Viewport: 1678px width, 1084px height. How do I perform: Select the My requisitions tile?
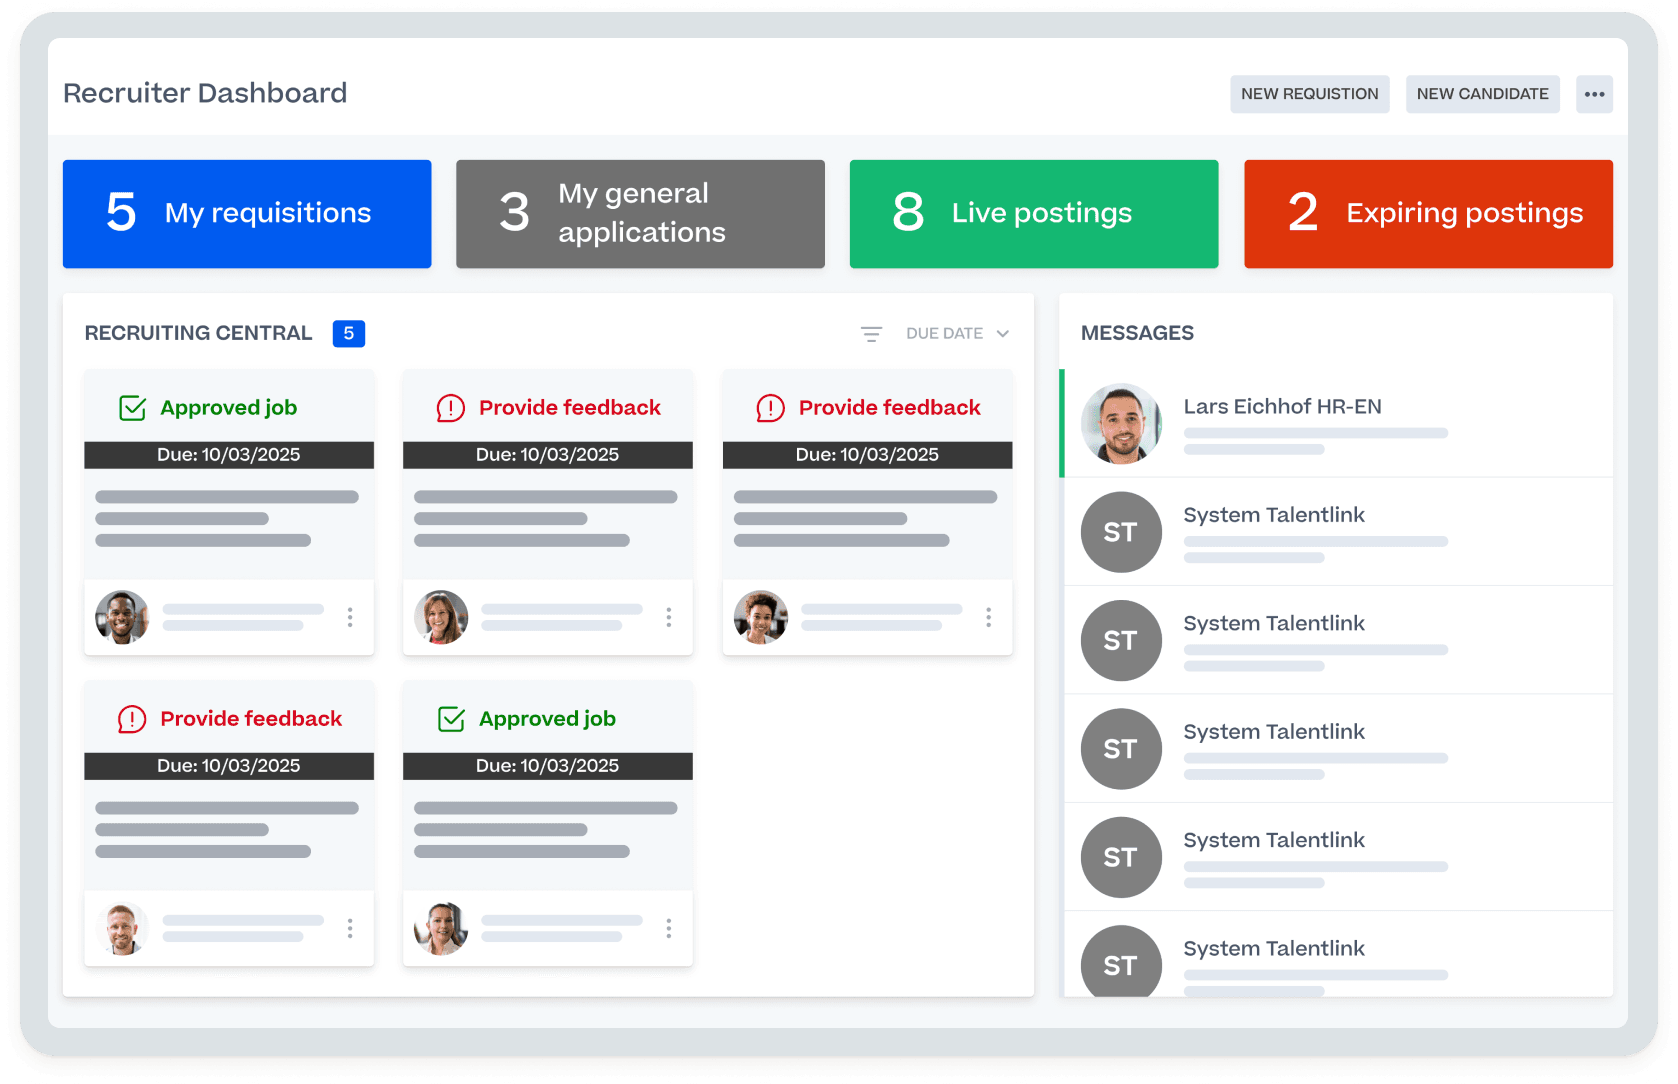pyautogui.click(x=246, y=213)
